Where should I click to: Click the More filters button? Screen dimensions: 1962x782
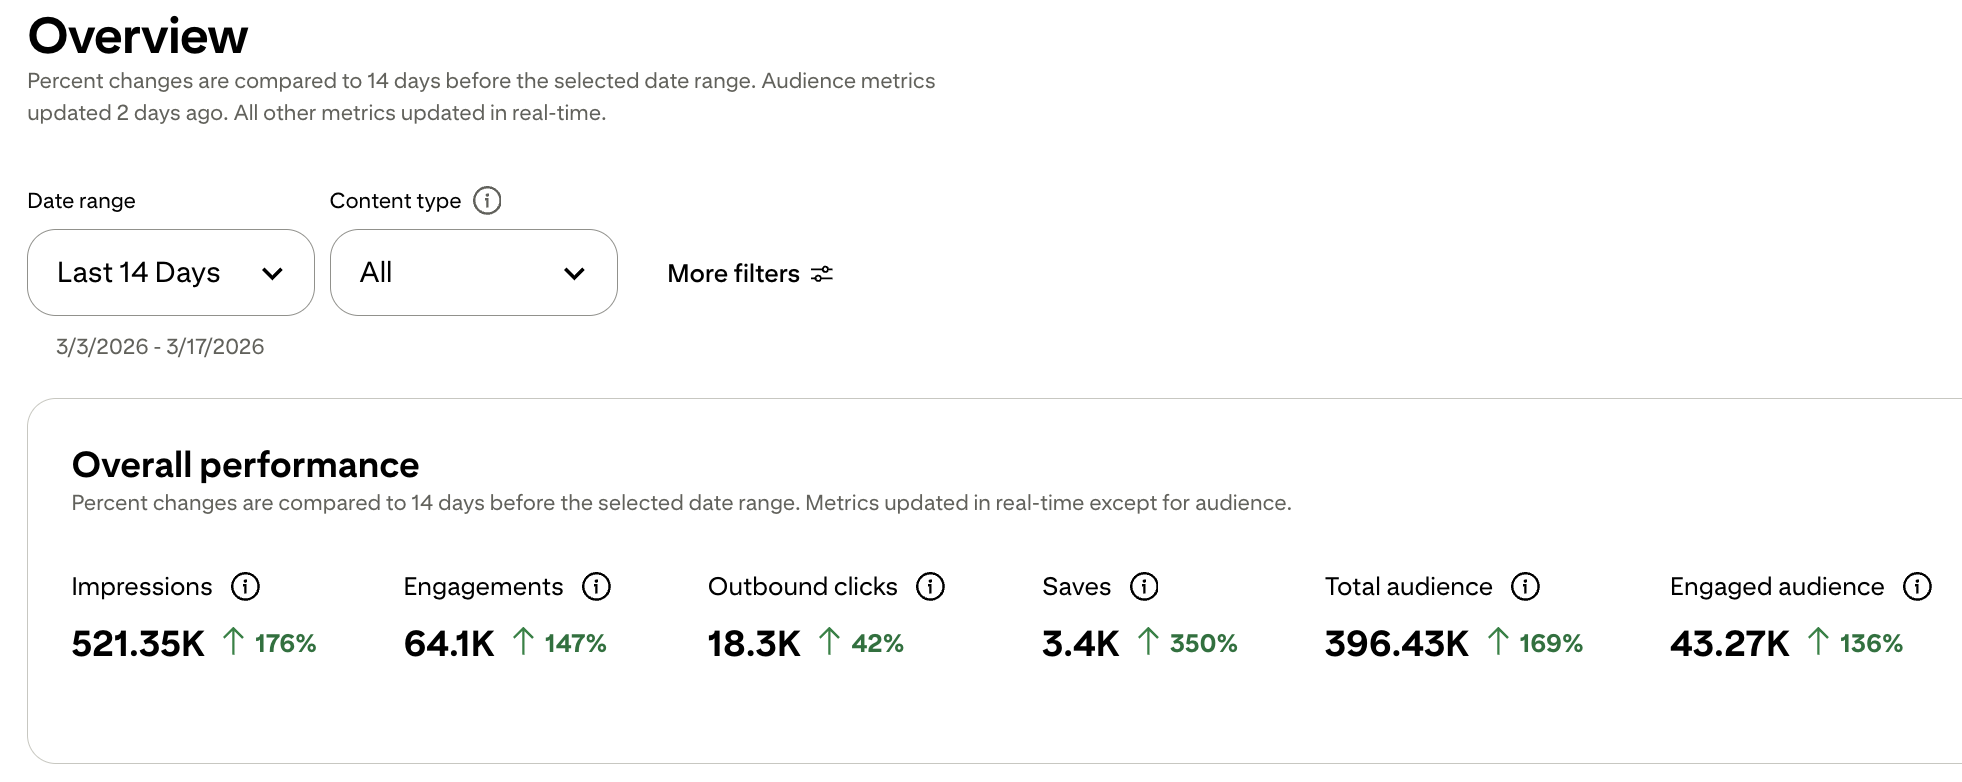(x=733, y=273)
